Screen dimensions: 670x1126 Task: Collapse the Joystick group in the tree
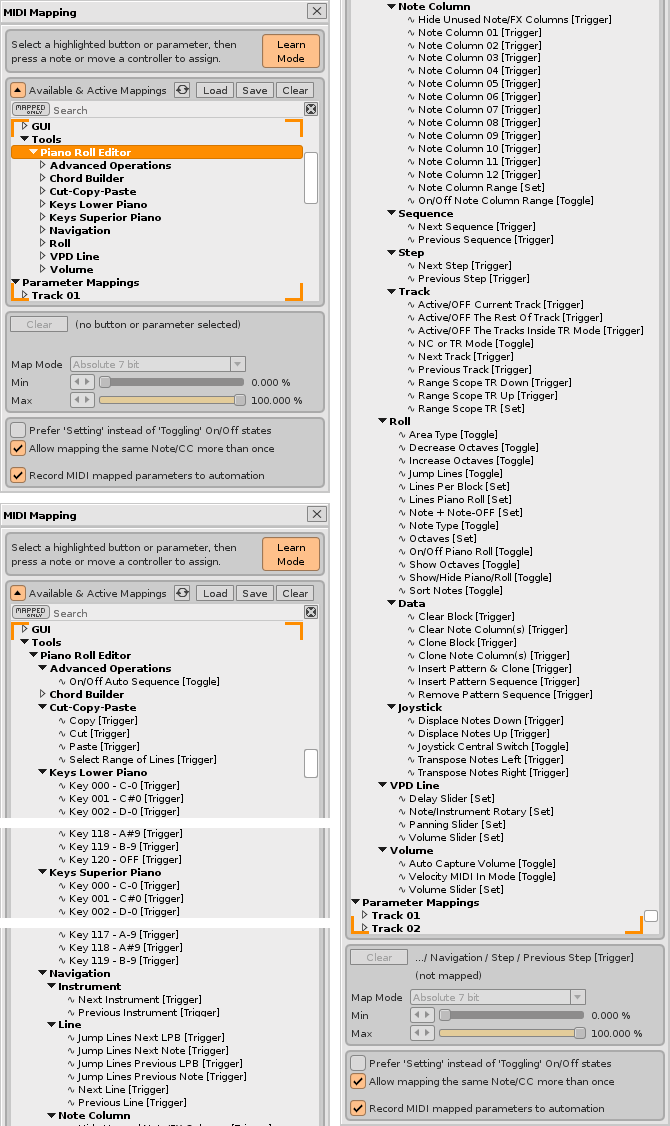(391, 708)
